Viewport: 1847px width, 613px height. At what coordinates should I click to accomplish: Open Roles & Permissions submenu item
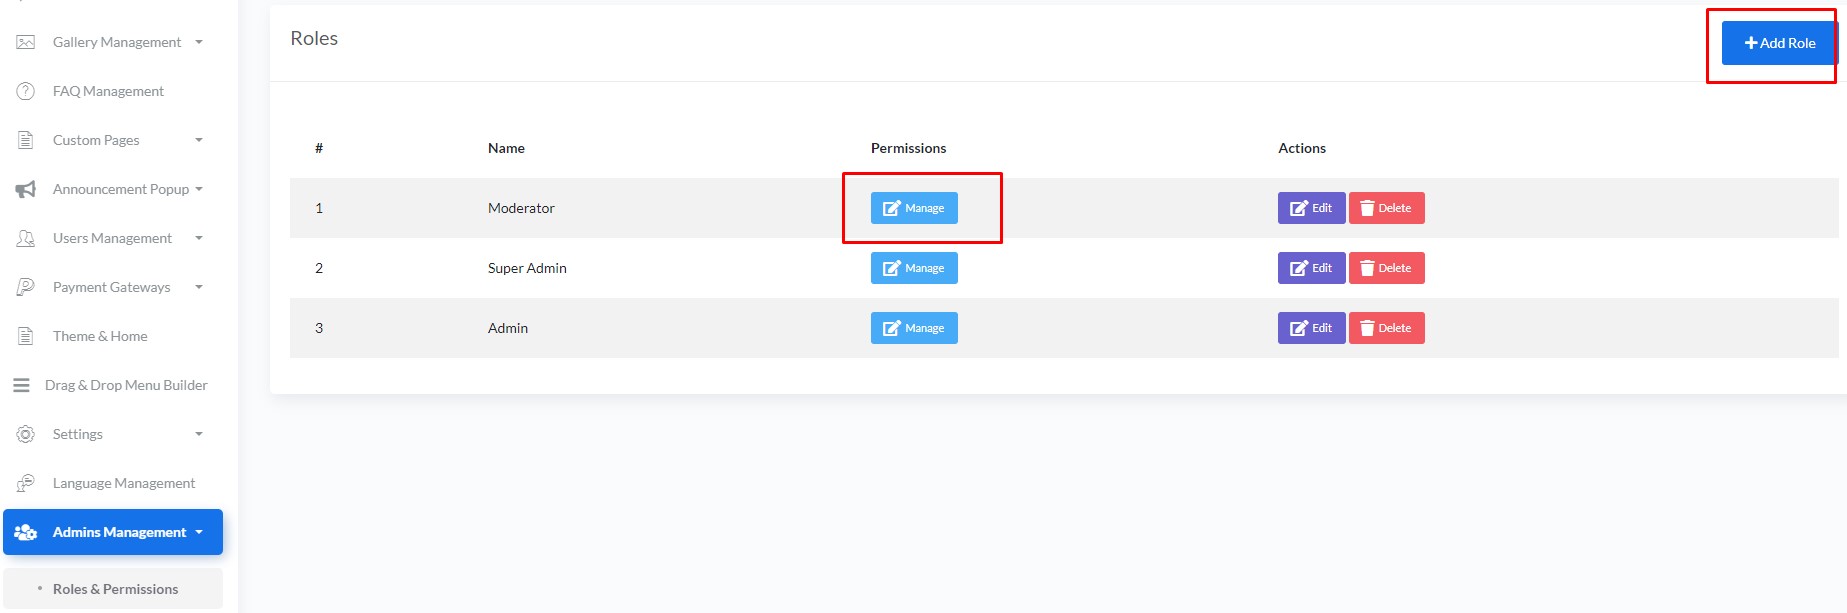click(x=115, y=589)
